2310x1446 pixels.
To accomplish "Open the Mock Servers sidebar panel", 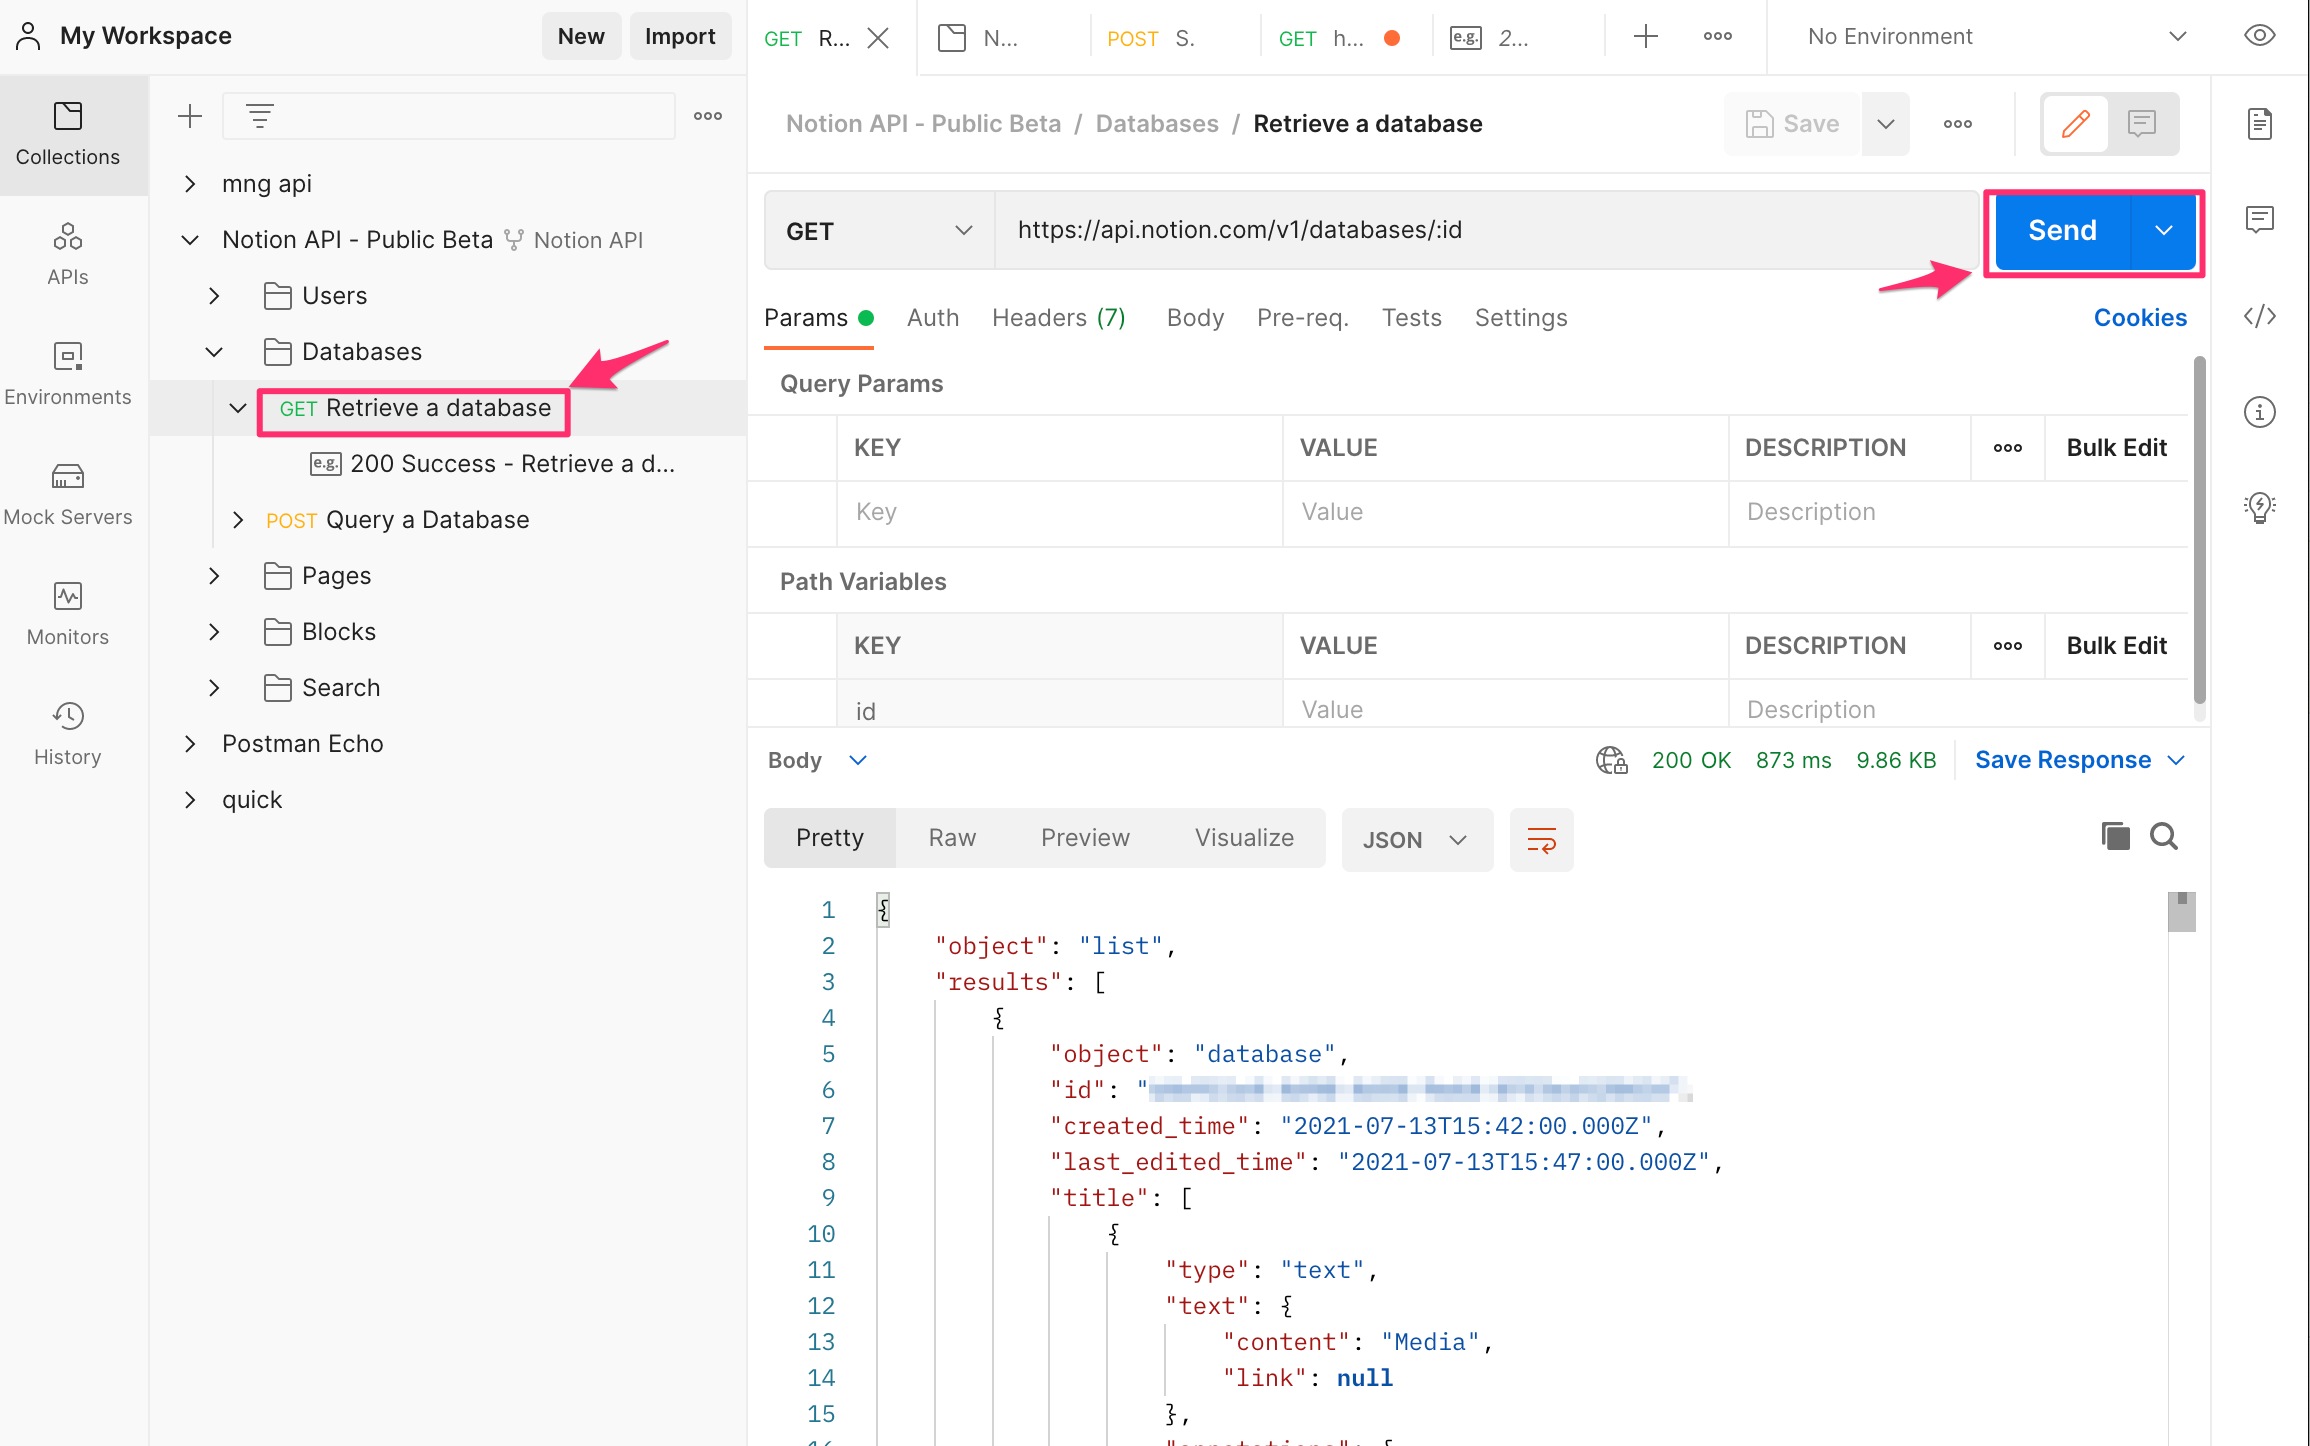I will tap(67, 494).
